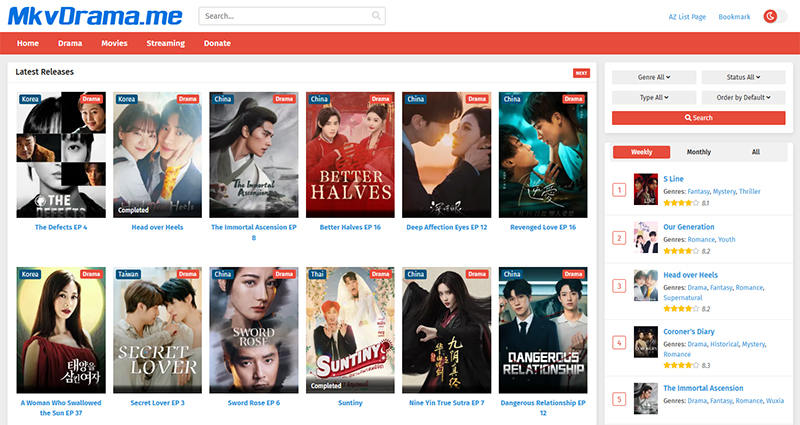Click the Historical genre link under Coroner's Diary
Screen dimensions: 800x425
coord(724,344)
